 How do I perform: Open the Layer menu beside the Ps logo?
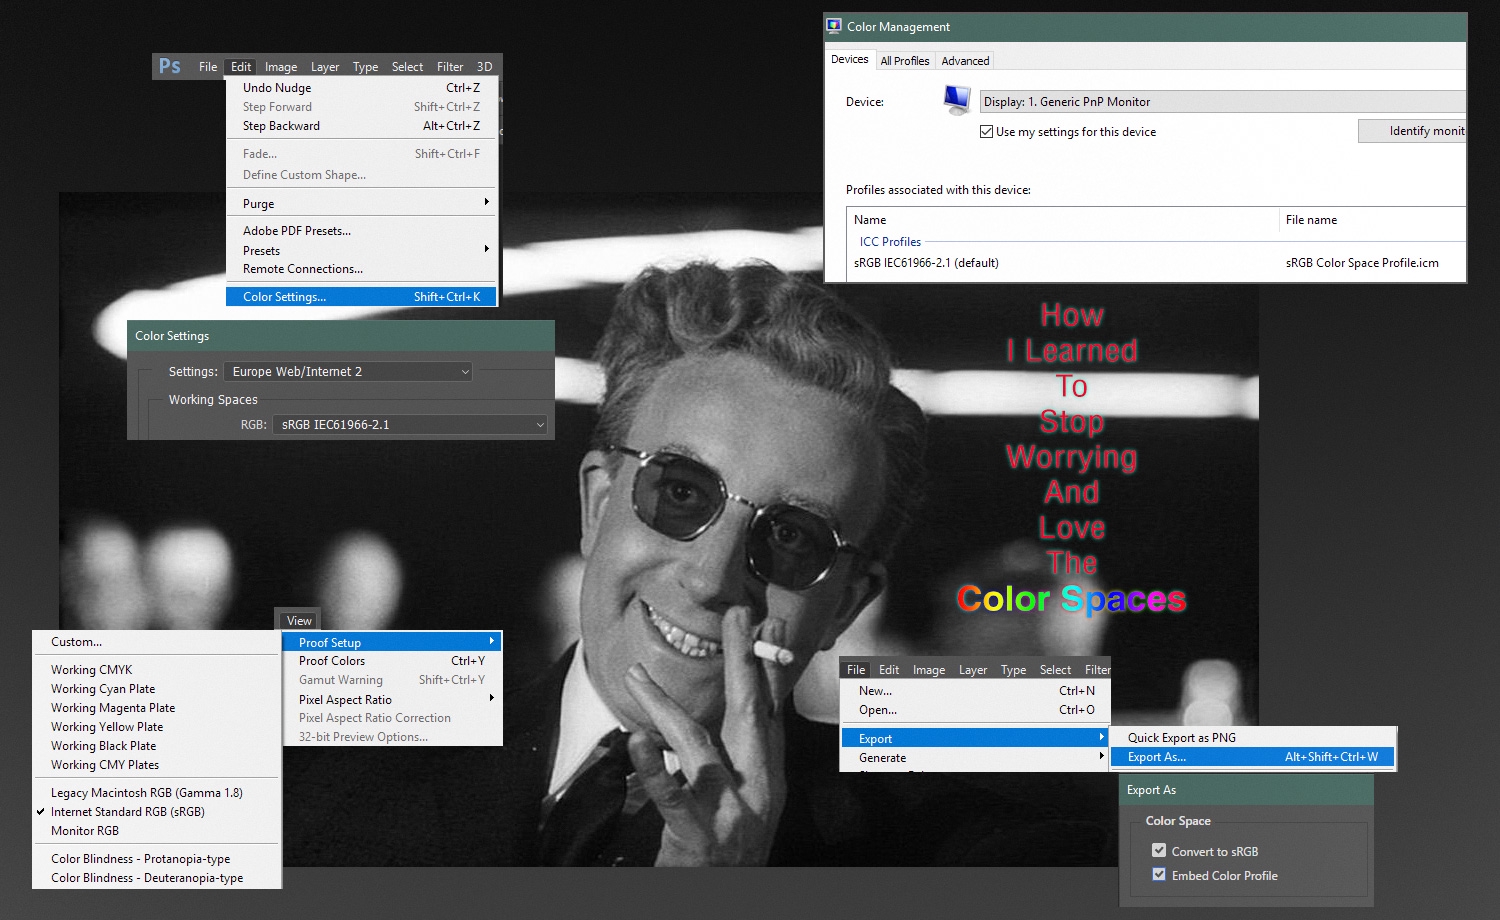(325, 67)
